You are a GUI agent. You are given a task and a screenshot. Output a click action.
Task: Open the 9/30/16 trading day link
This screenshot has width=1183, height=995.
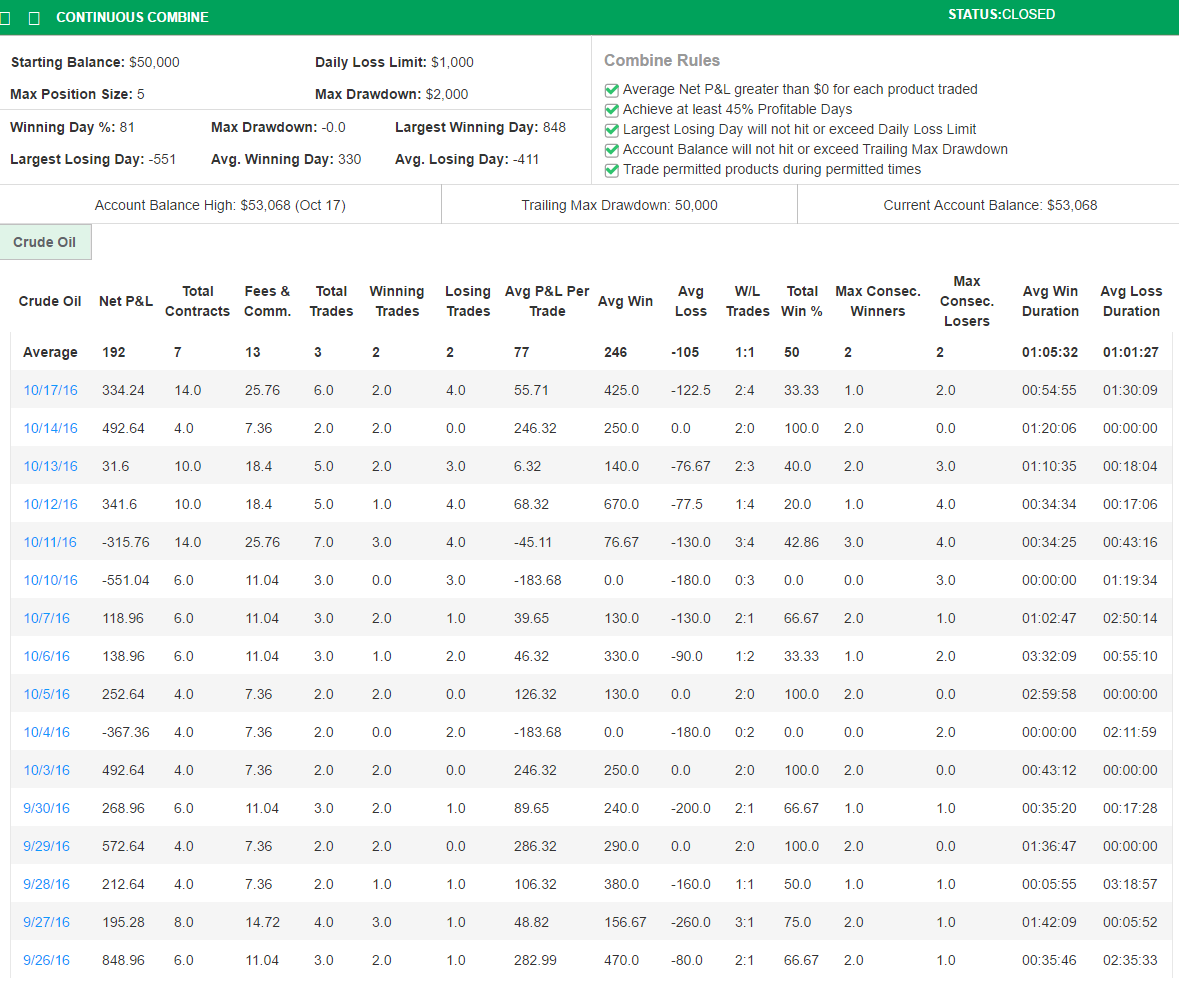coord(47,808)
